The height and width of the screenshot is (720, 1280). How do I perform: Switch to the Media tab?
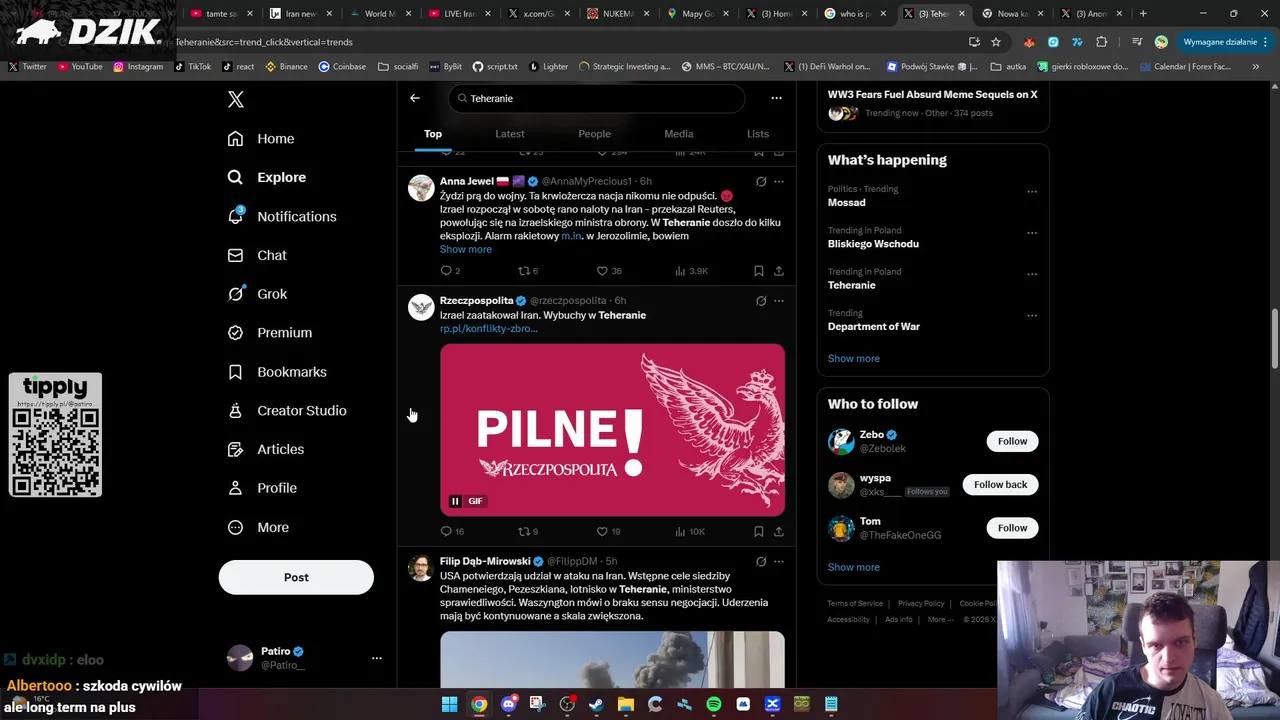pos(679,134)
